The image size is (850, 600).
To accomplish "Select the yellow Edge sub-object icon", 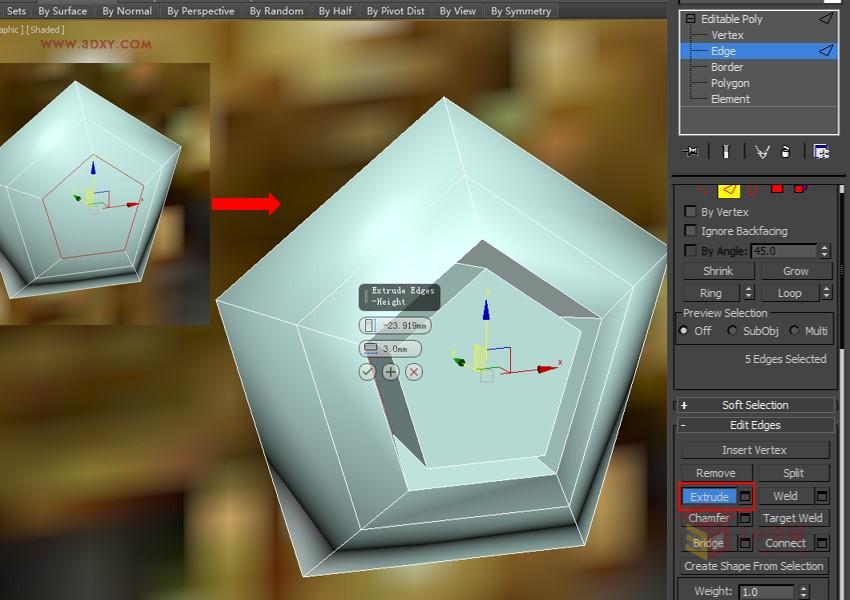I will pos(728,189).
